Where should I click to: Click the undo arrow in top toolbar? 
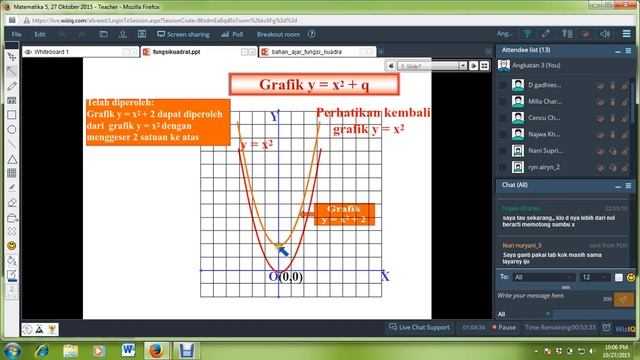click(62, 34)
